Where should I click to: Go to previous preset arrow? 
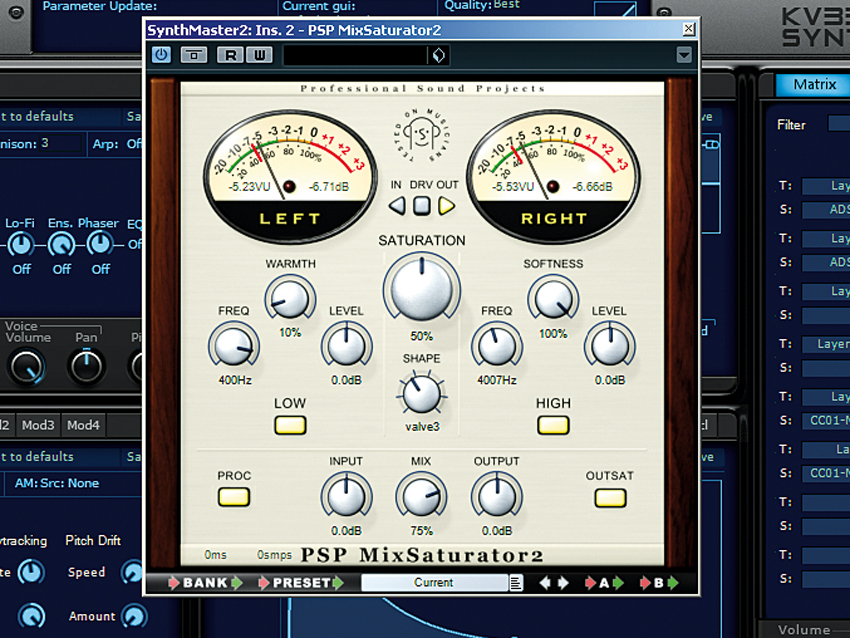point(545,583)
